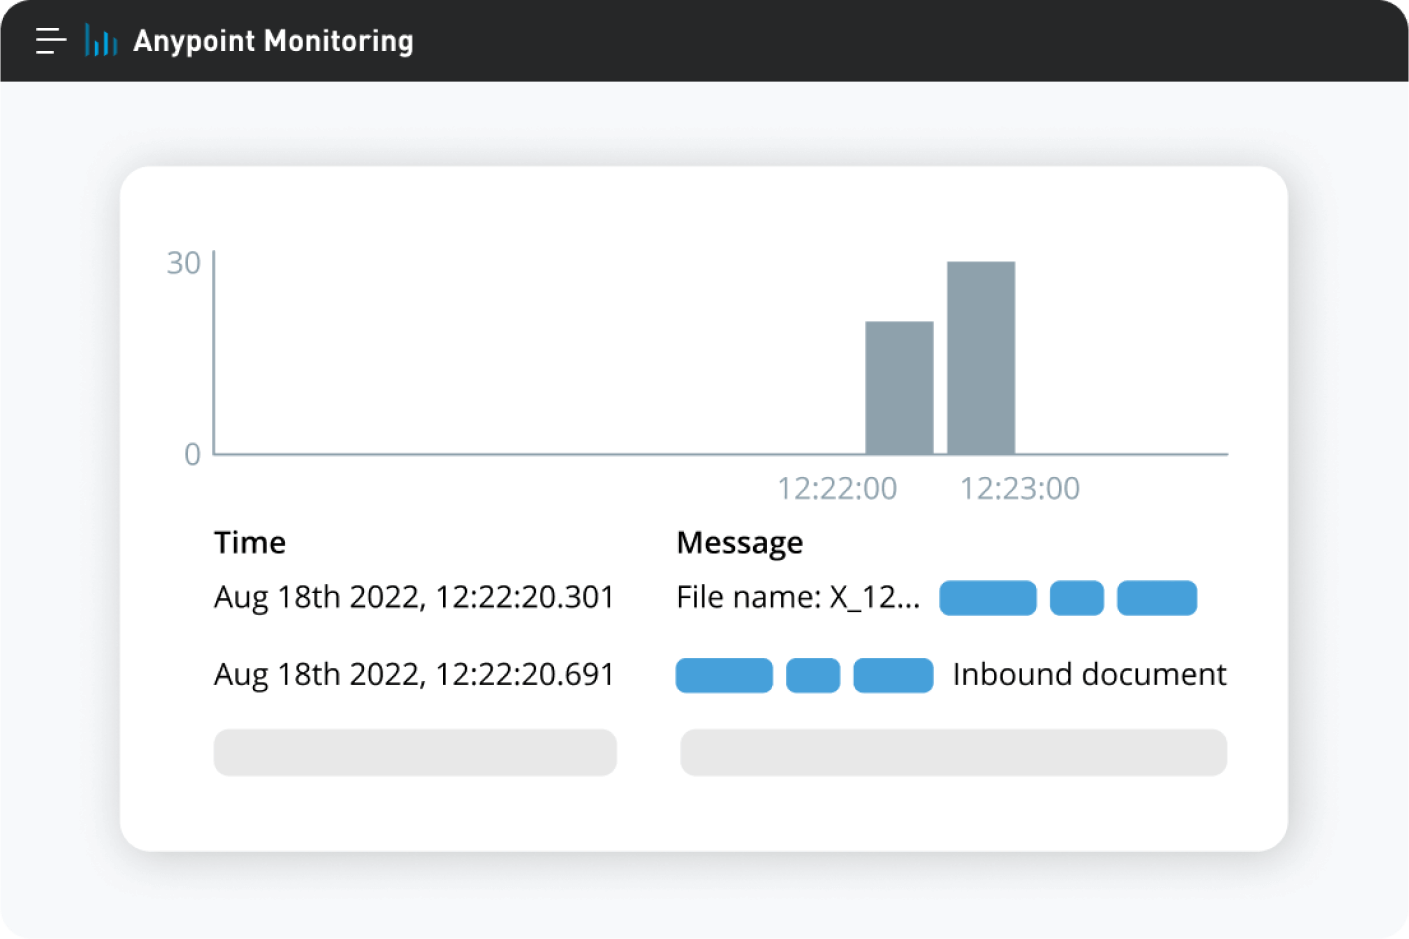Open the Inbound document message
The width and height of the screenshot is (1409, 939).
pyautogui.click(x=1089, y=674)
